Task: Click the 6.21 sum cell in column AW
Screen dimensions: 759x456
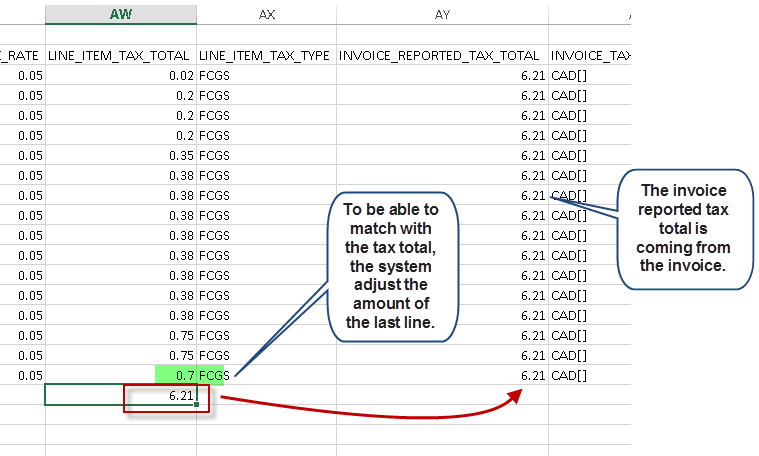Action: (x=121, y=395)
